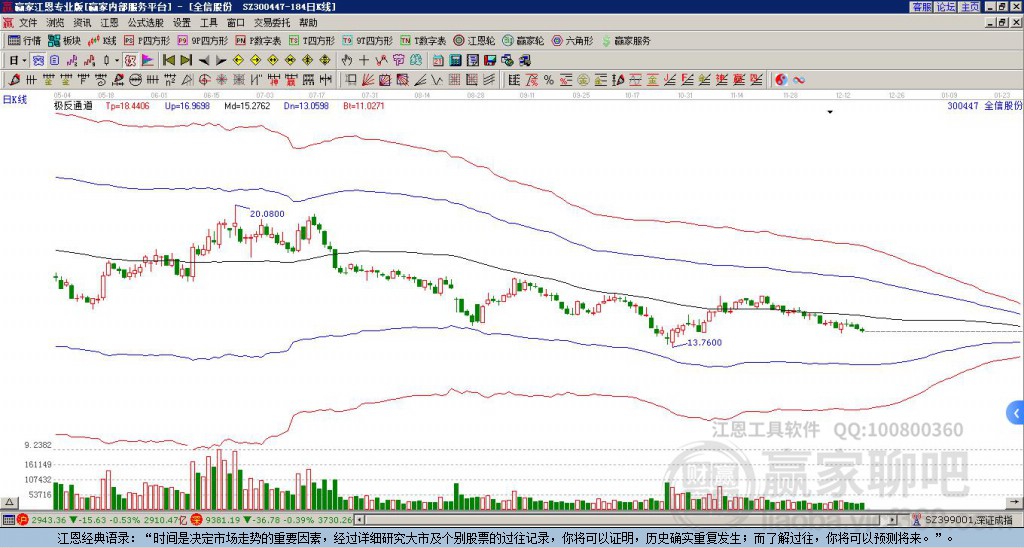Click the 300447 全信股份 stock label
The width and height of the screenshot is (1024, 548).
[x=985, y=106]
